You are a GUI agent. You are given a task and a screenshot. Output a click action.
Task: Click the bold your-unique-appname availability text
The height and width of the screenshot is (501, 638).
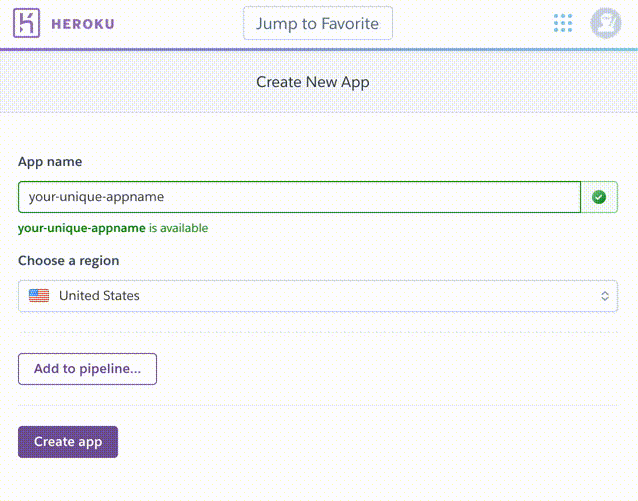[82, 228]
